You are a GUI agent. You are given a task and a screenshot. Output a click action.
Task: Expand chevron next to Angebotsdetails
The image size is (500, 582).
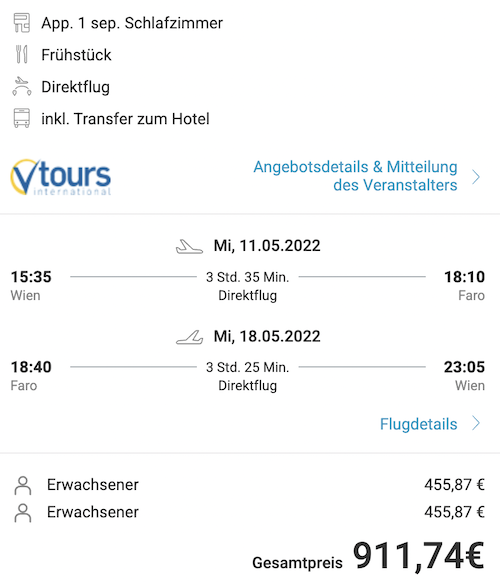476,177
